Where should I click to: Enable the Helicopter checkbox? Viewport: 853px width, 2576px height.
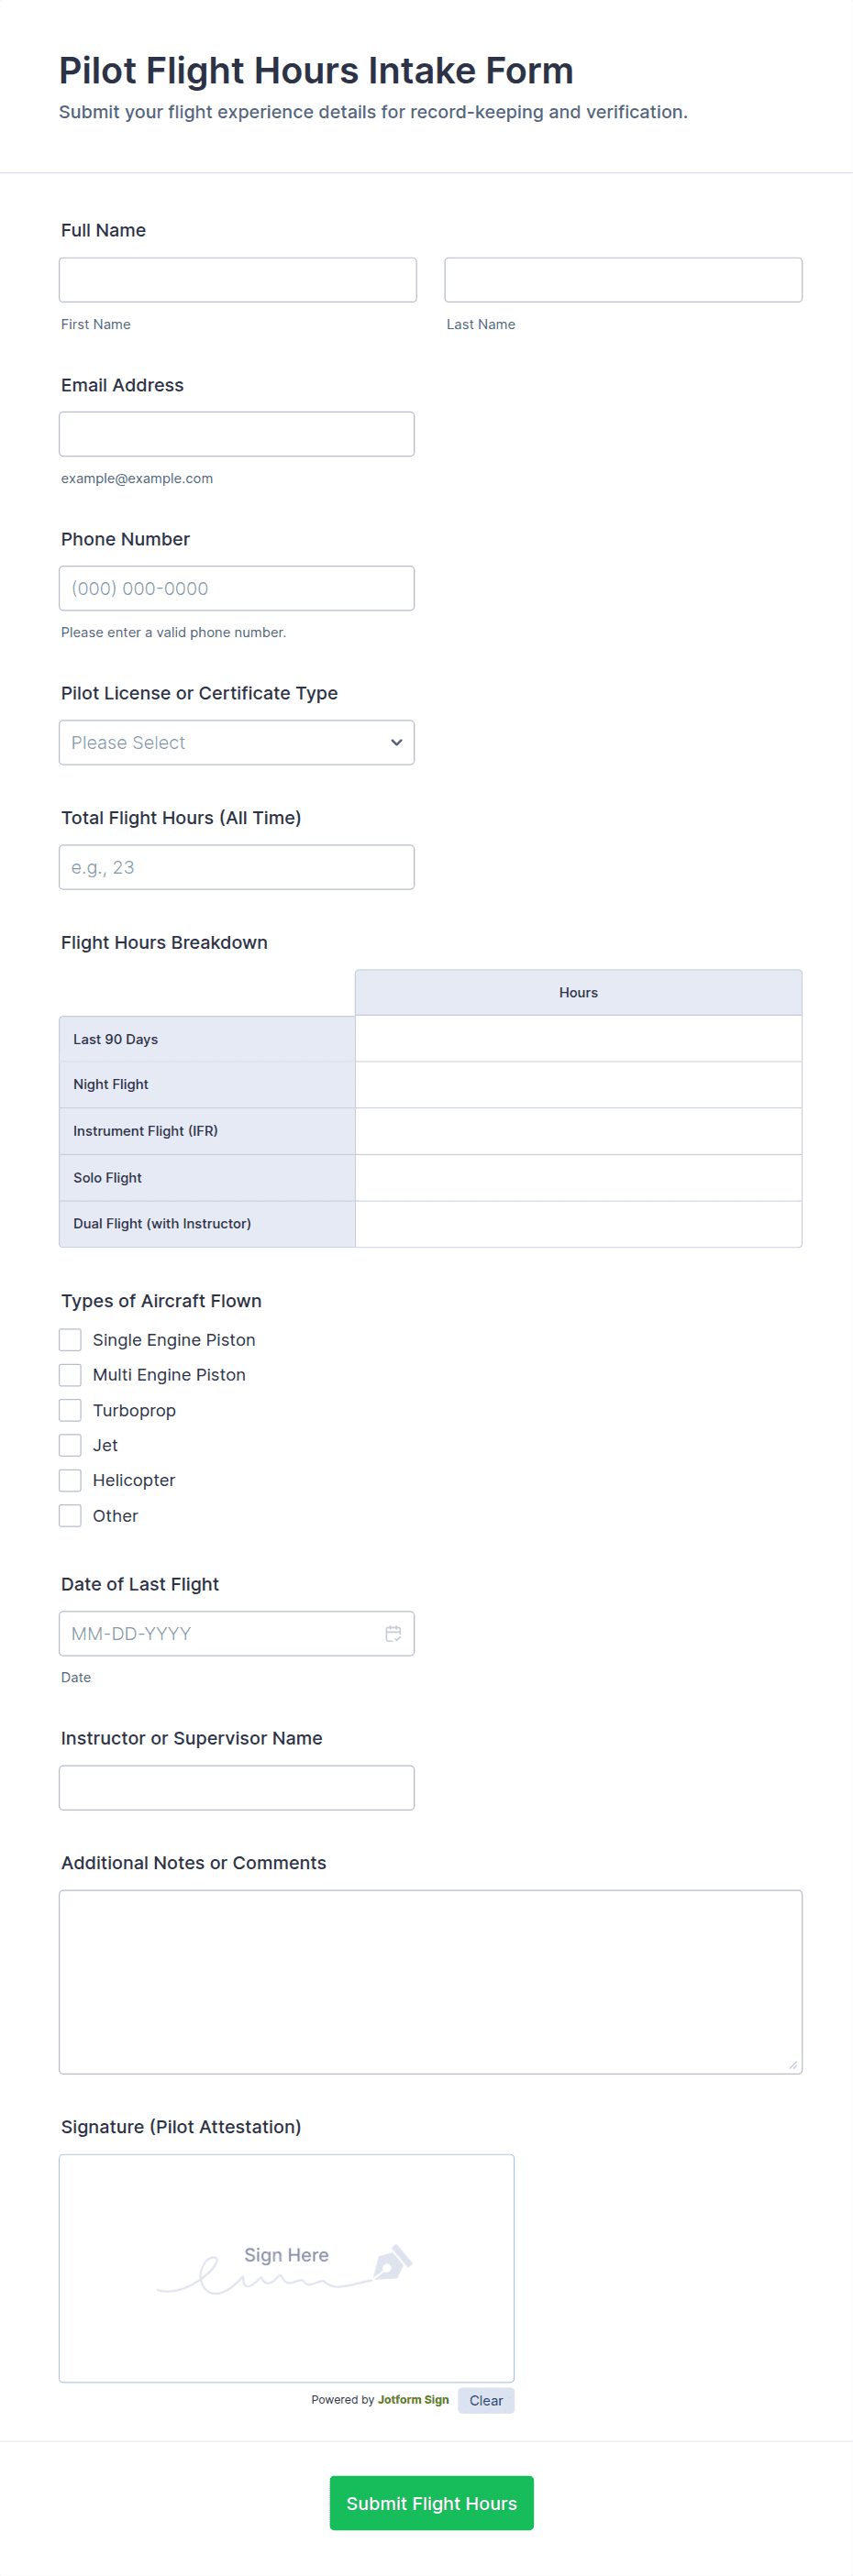point(70,1480)
